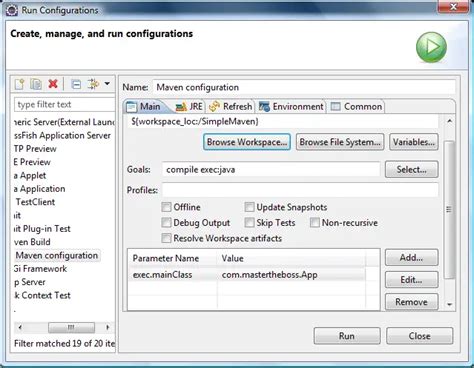Screen dimensions: 474x368
Task: Remove the selected parameter button
Action: tap(412, 302)
